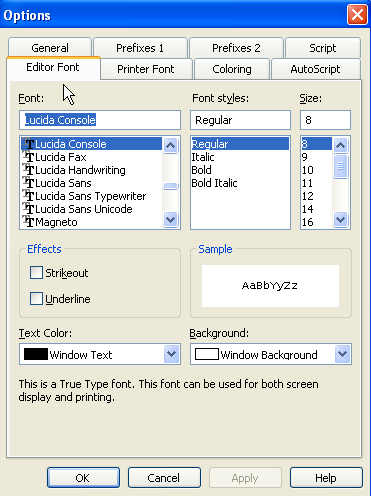Click the black Window Text color swatch

click(36, 354)
